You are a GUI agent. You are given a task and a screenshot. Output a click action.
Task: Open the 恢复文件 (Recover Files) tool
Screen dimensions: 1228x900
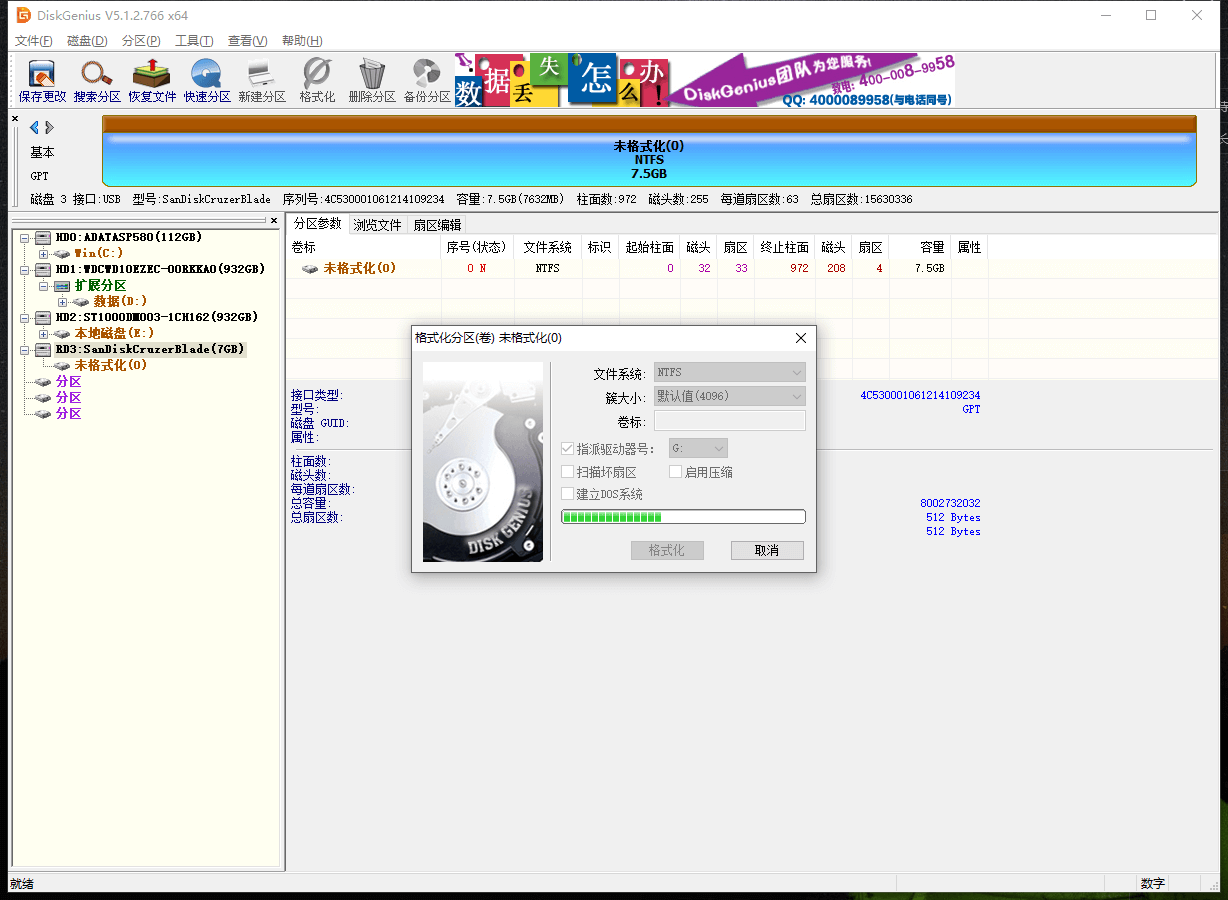tap(153, 80)
